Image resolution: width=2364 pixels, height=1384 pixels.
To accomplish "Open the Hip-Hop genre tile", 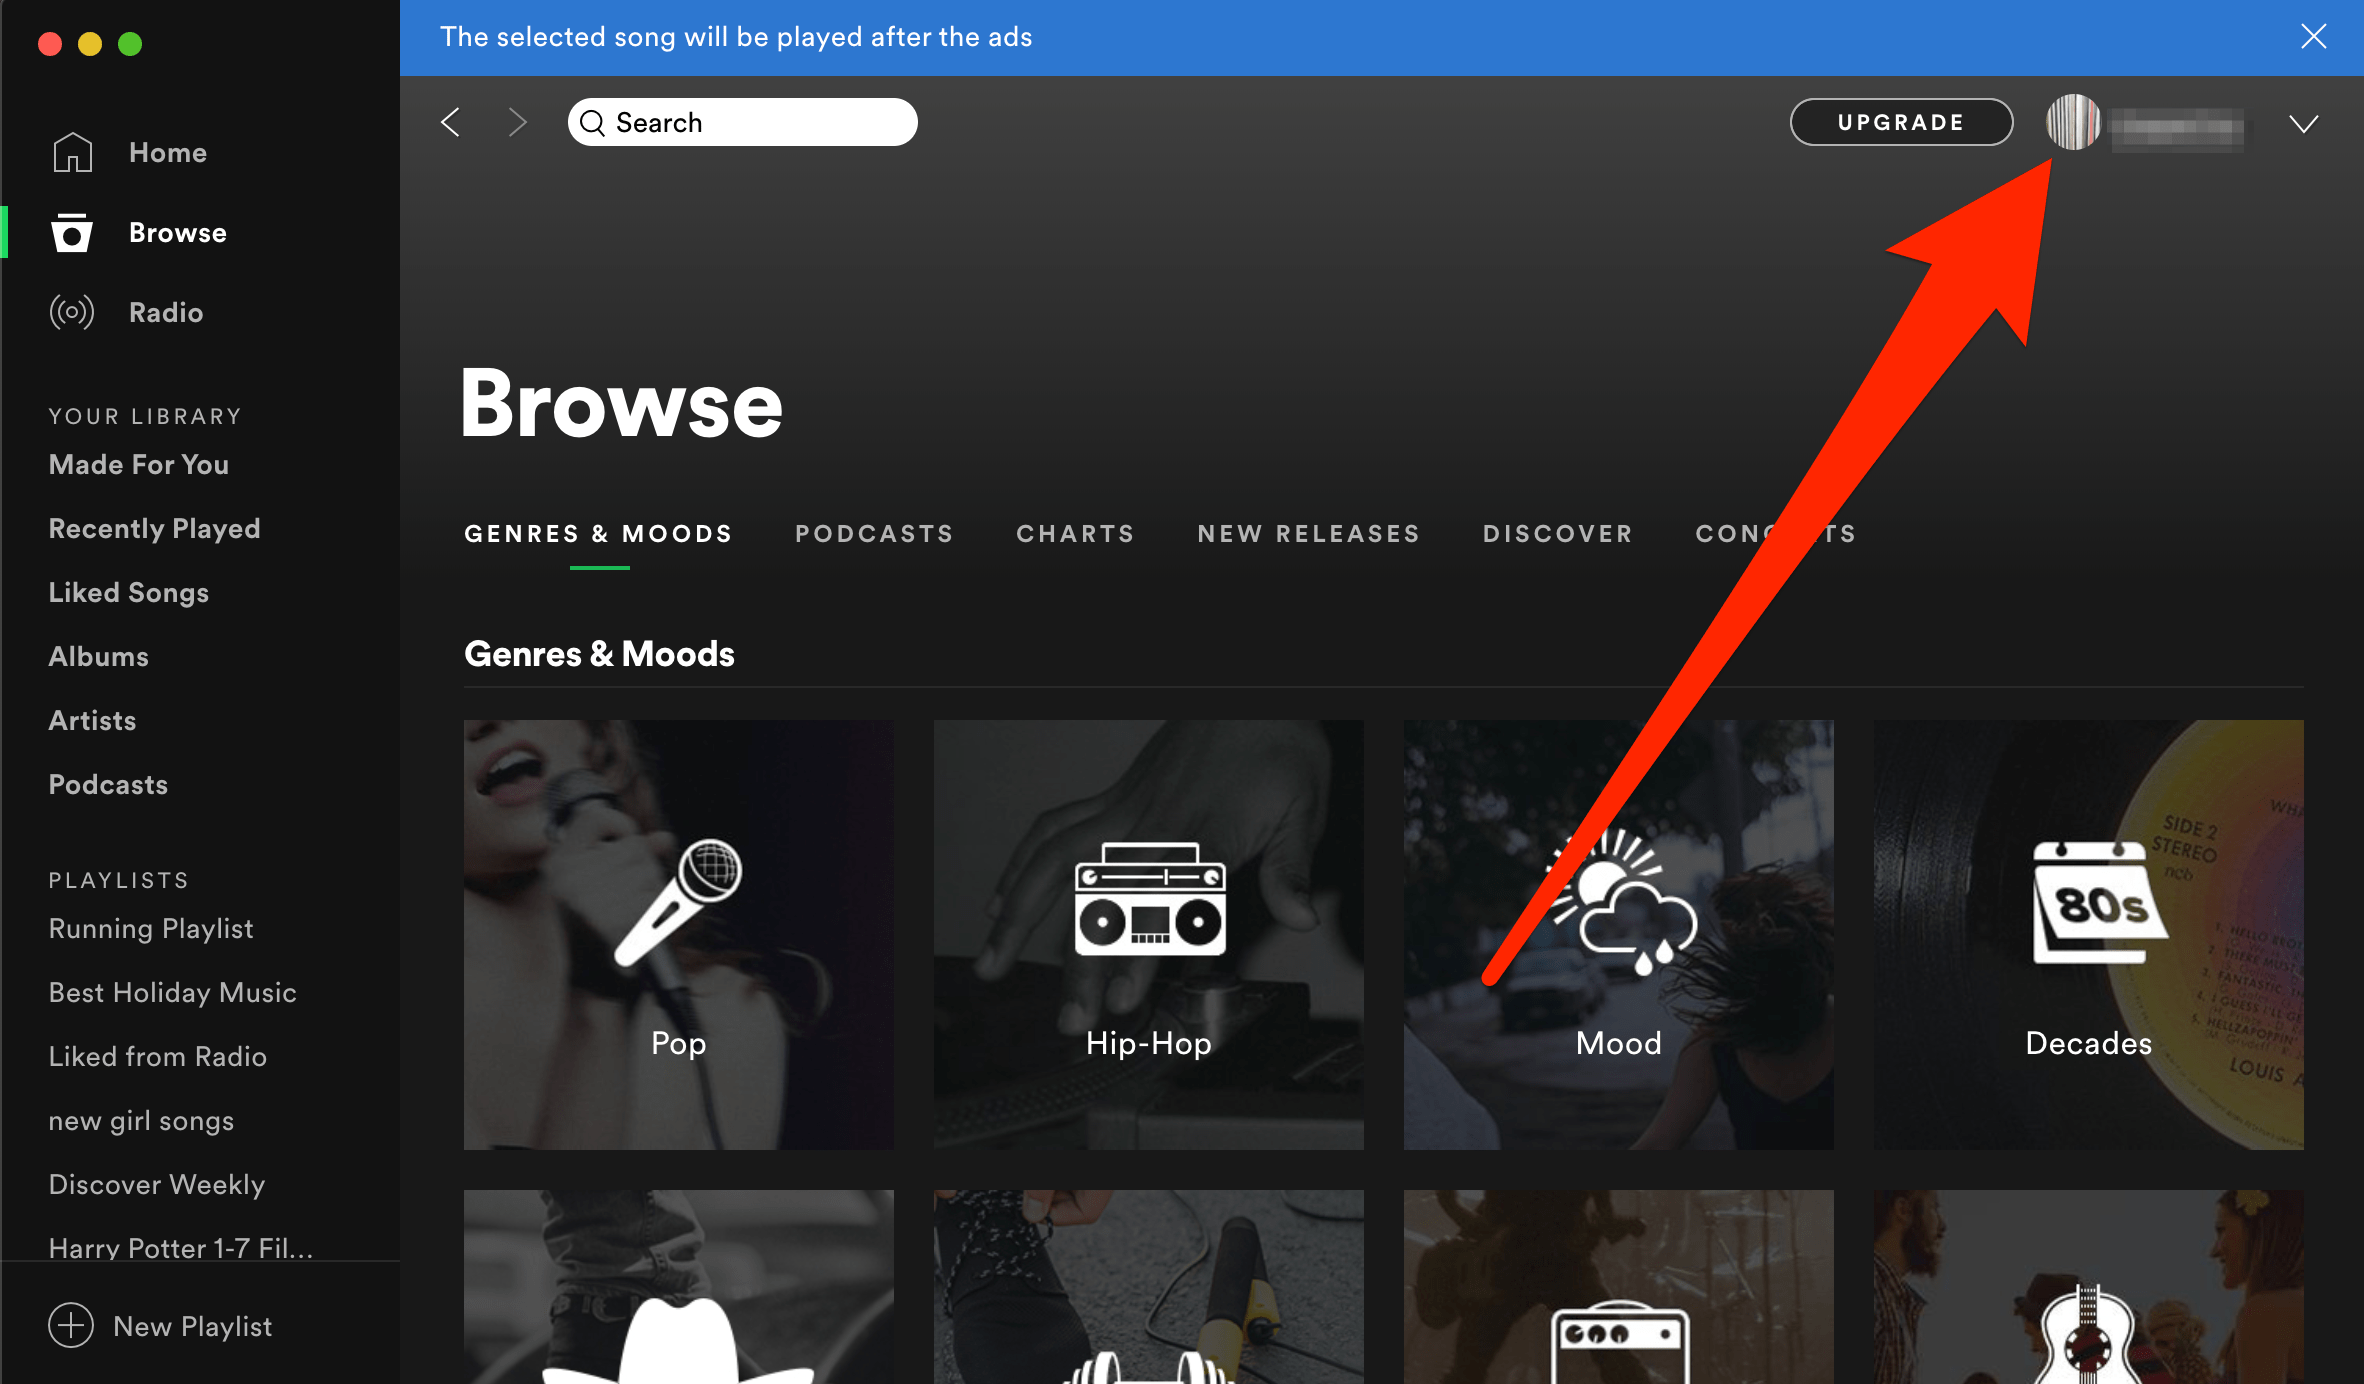I will point(1148,934).
